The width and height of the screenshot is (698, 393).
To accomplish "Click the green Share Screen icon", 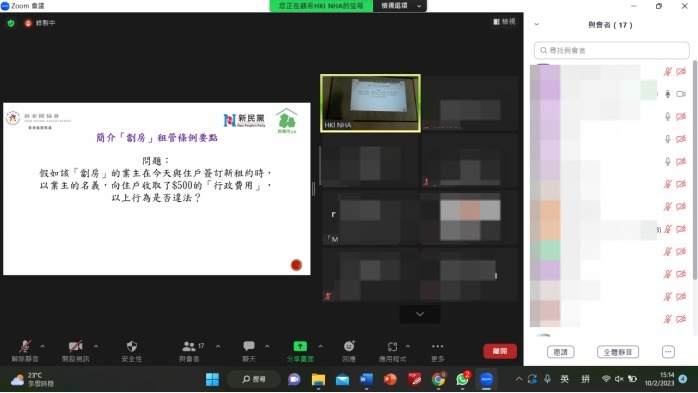I will click(300, 346).
